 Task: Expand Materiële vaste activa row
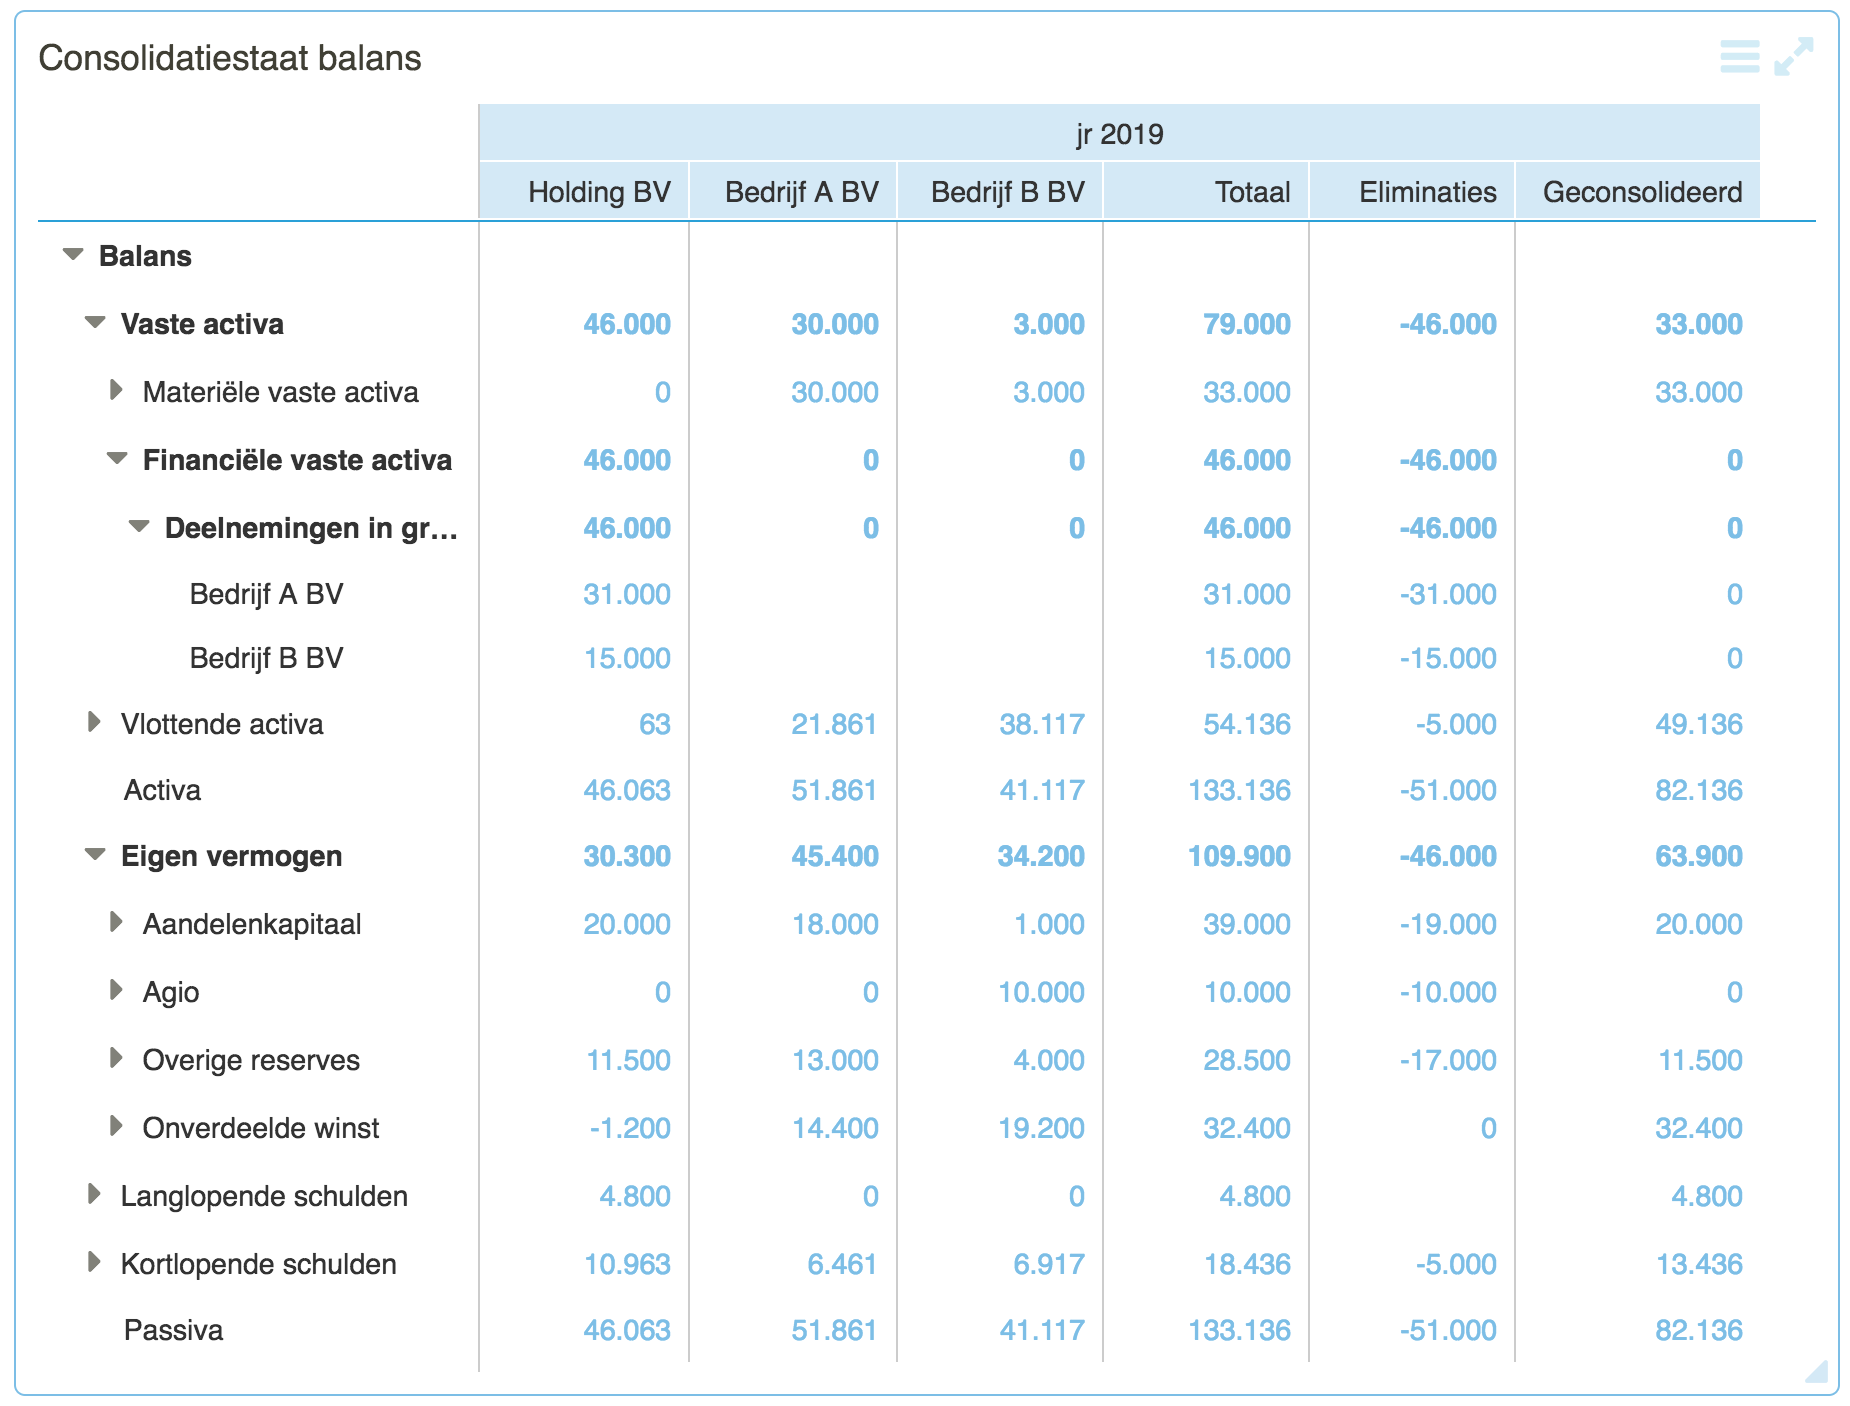click(116, 390)
